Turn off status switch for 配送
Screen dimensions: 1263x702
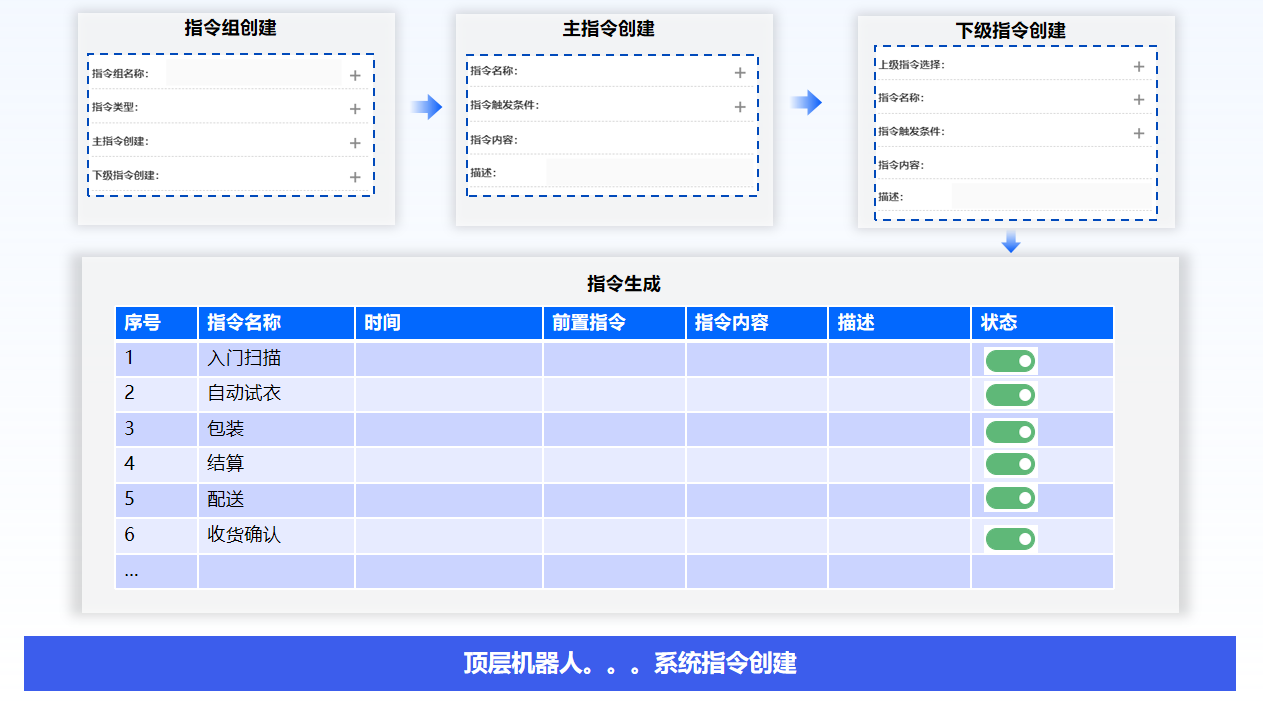[x=1010, y=498]
